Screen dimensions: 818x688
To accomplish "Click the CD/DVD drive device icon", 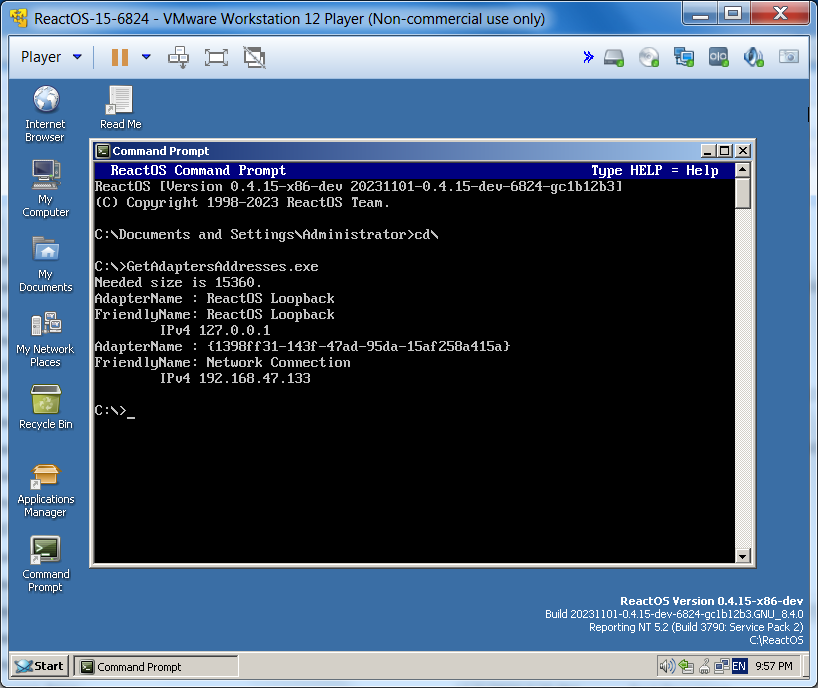I will pos(648,57).
